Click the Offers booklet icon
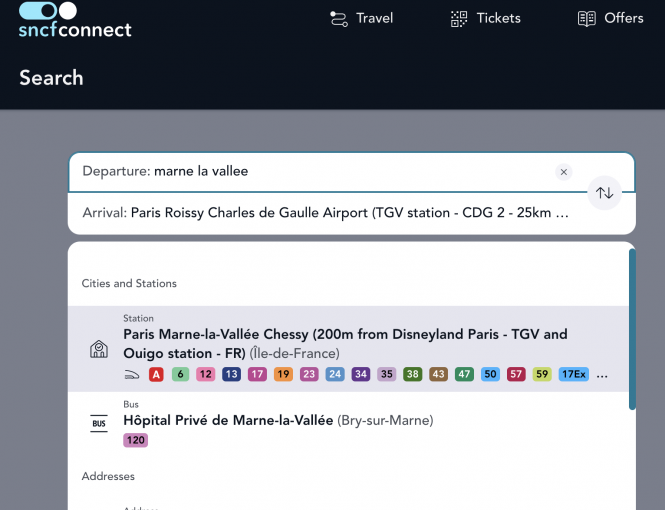665x510 pixels. click(587, 19)
